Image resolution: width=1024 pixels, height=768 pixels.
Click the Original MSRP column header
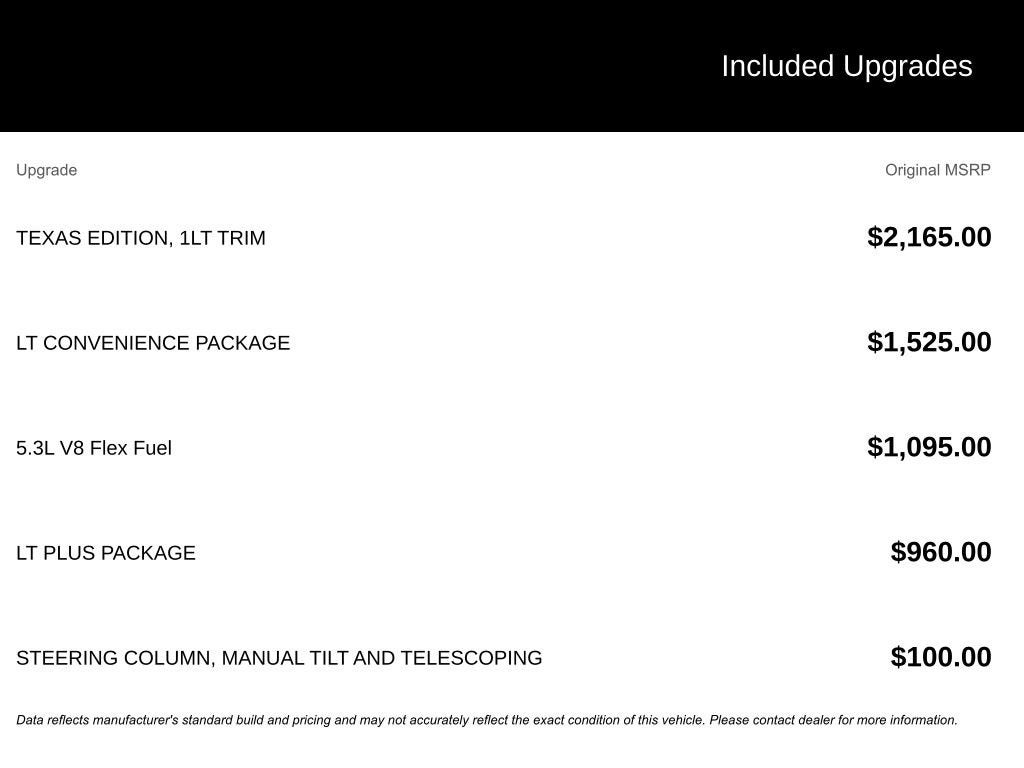(937, 170)
